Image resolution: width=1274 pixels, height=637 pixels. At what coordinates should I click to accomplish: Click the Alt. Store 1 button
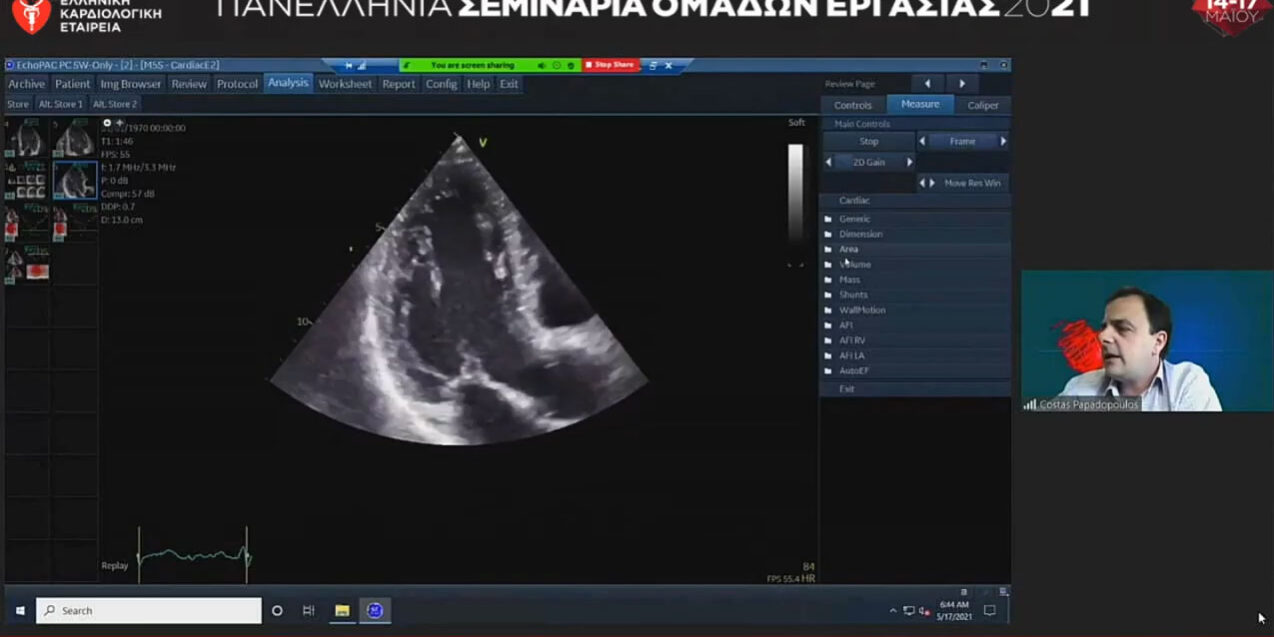[x=60, y=104]
